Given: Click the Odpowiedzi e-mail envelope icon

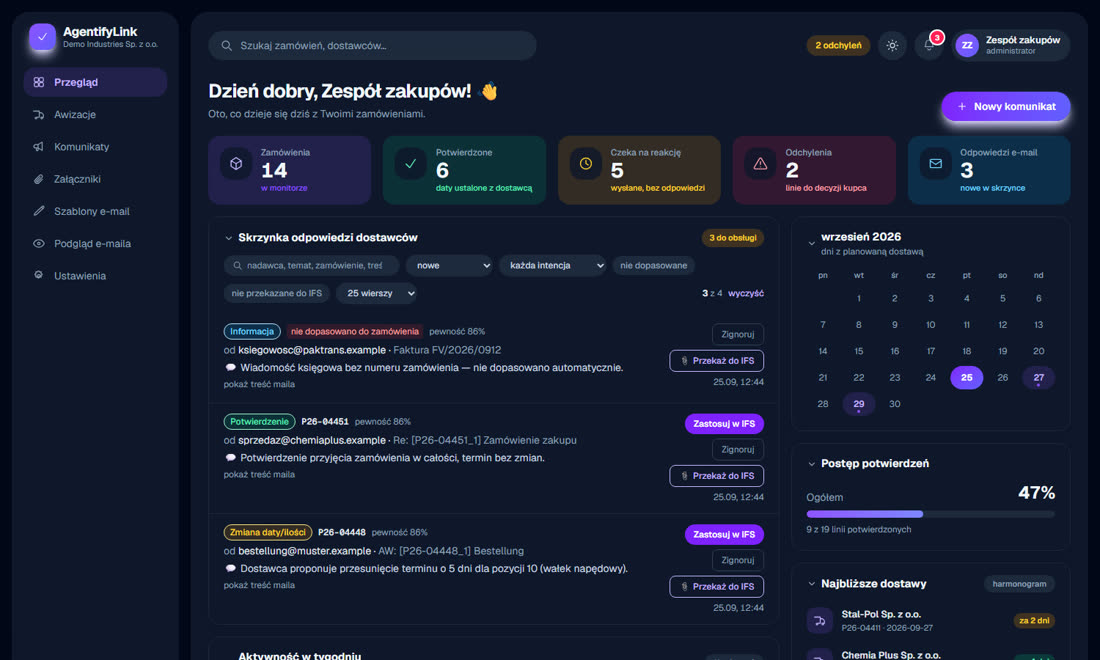Looking at the screenshot, I should point(936,163).
